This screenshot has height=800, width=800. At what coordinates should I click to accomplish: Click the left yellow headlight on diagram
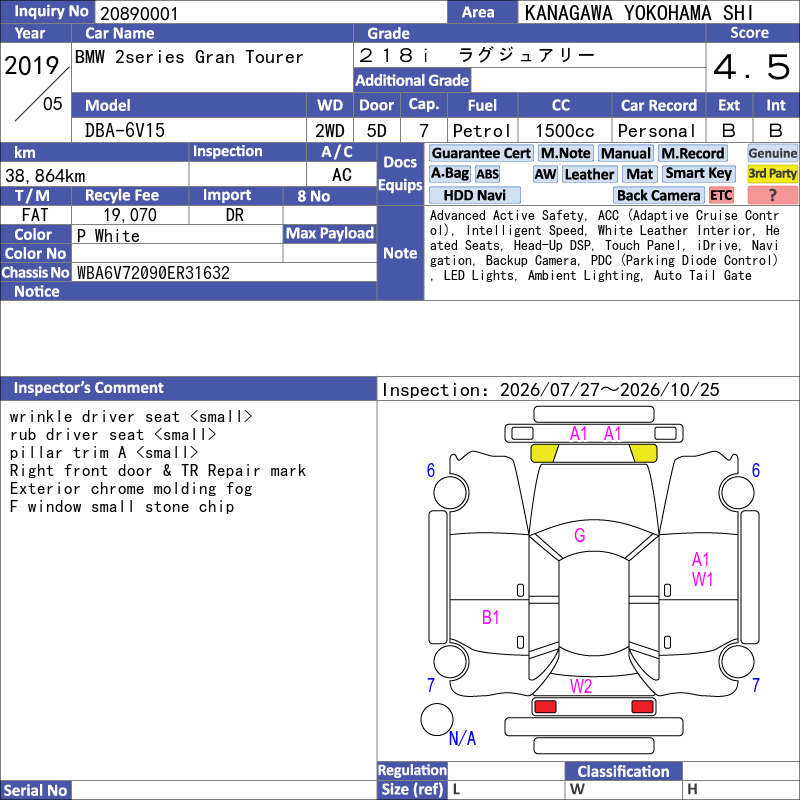tap(544, 453)
